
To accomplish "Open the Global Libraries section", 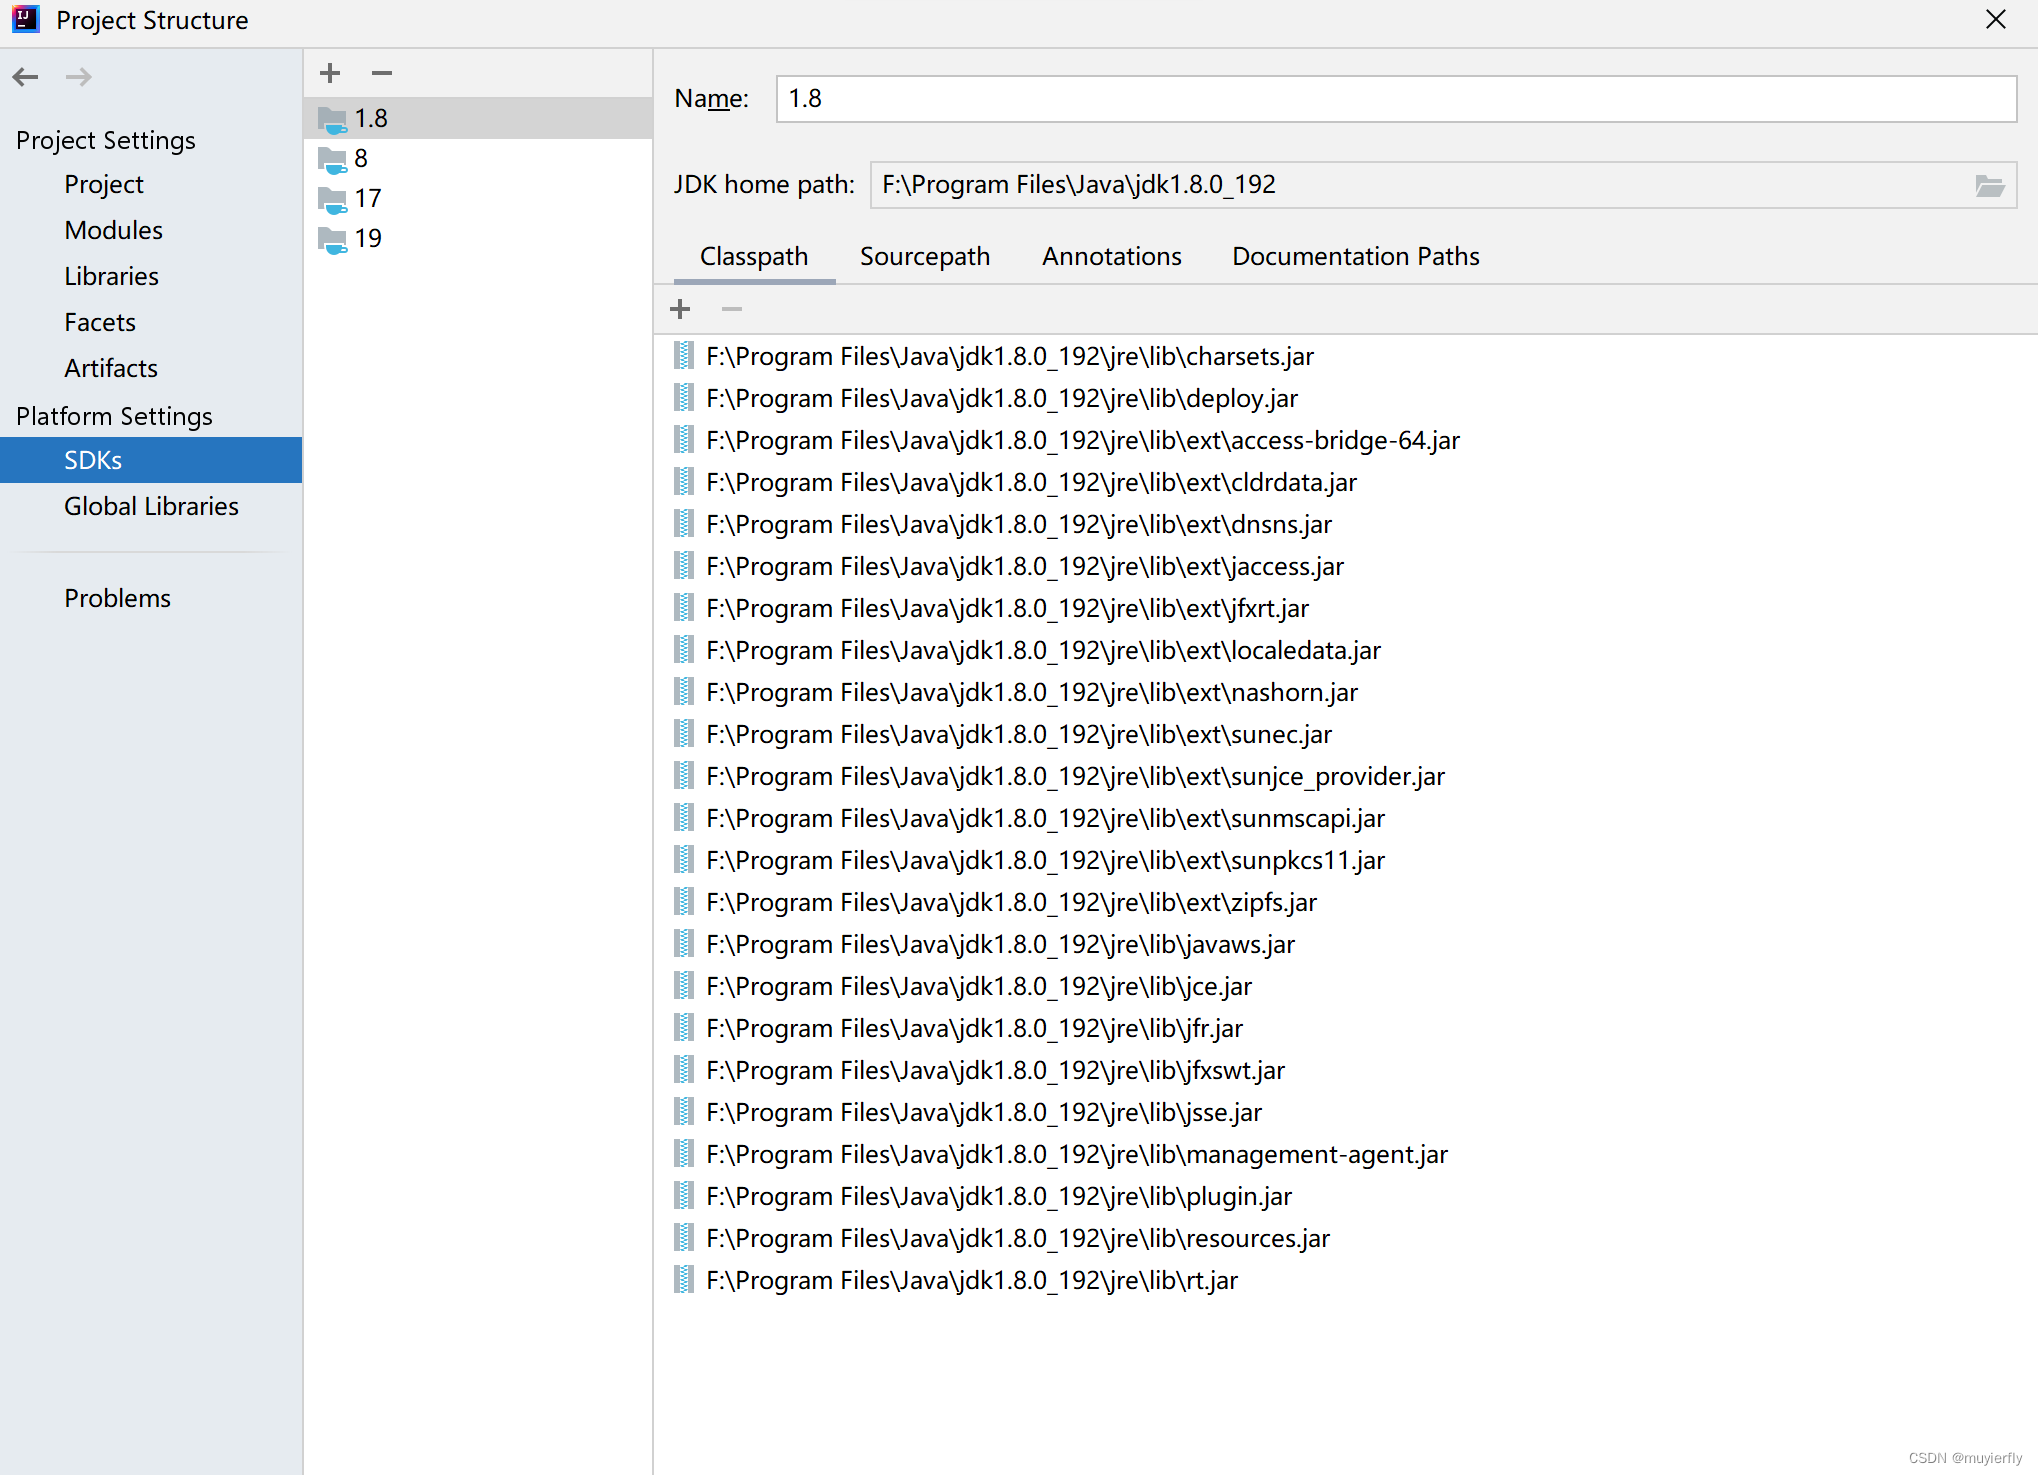I will click(151, 506).
